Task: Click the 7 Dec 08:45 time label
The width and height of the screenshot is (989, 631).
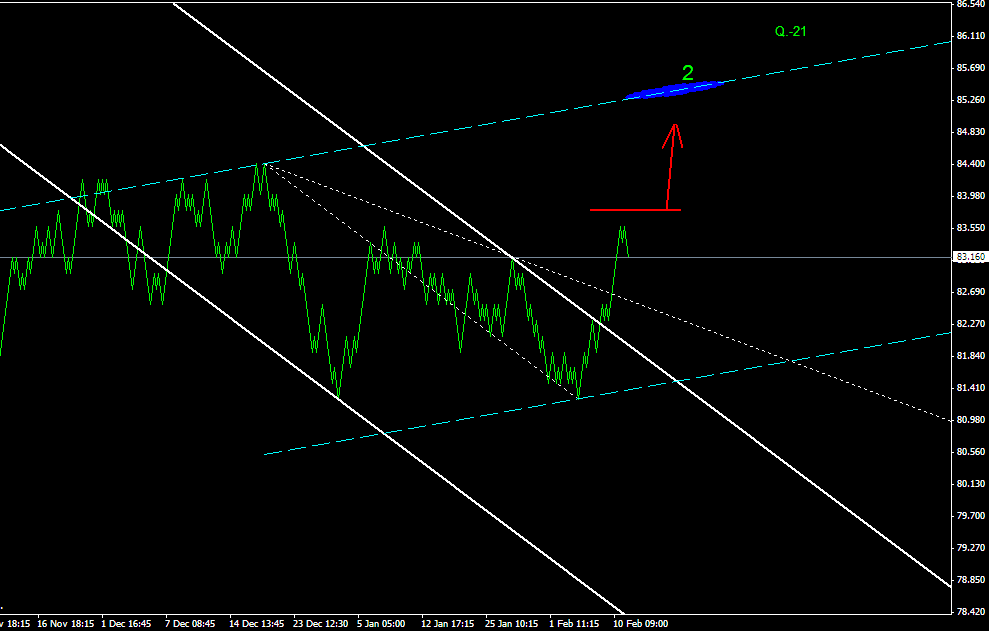Action: (x=190, y=623)
